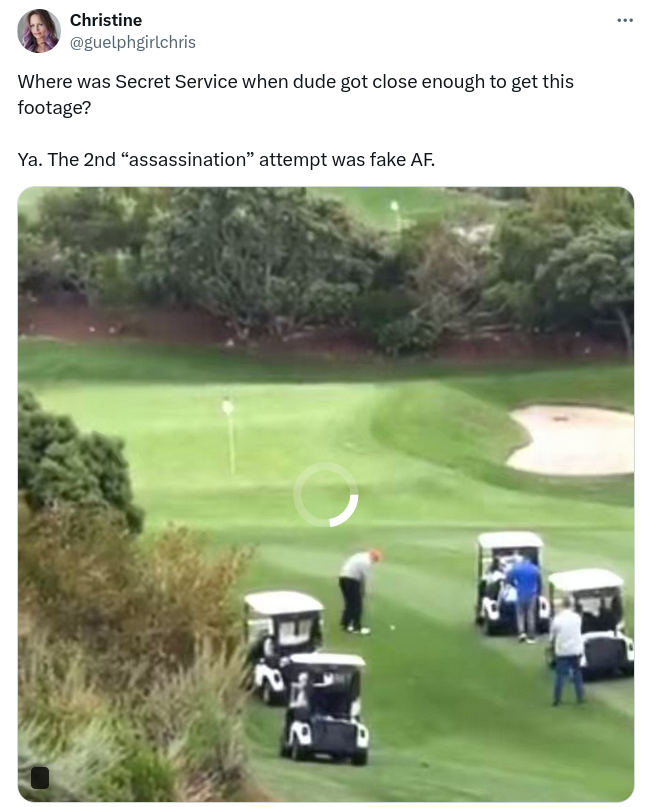The image size is (649, 807).
Task: Click the circular loading spinner on video
Action: point(325,495)
